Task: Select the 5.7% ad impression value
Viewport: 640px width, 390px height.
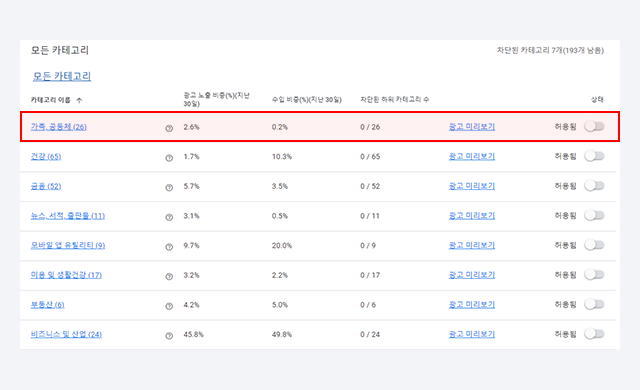Action: click(x=191, y=186)
